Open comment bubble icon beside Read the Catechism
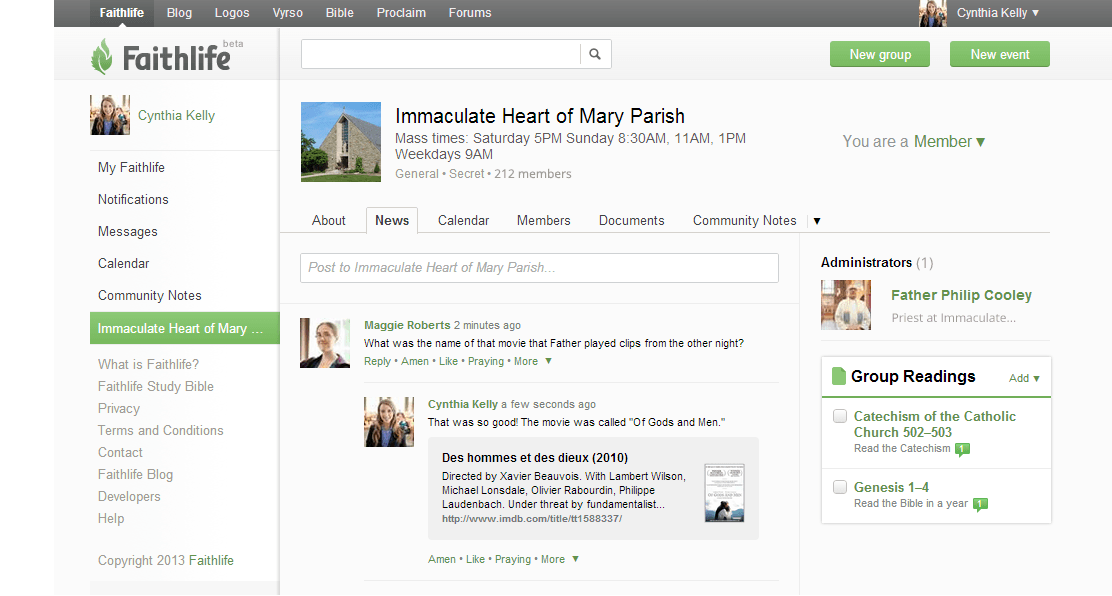 tap(962, 449)
